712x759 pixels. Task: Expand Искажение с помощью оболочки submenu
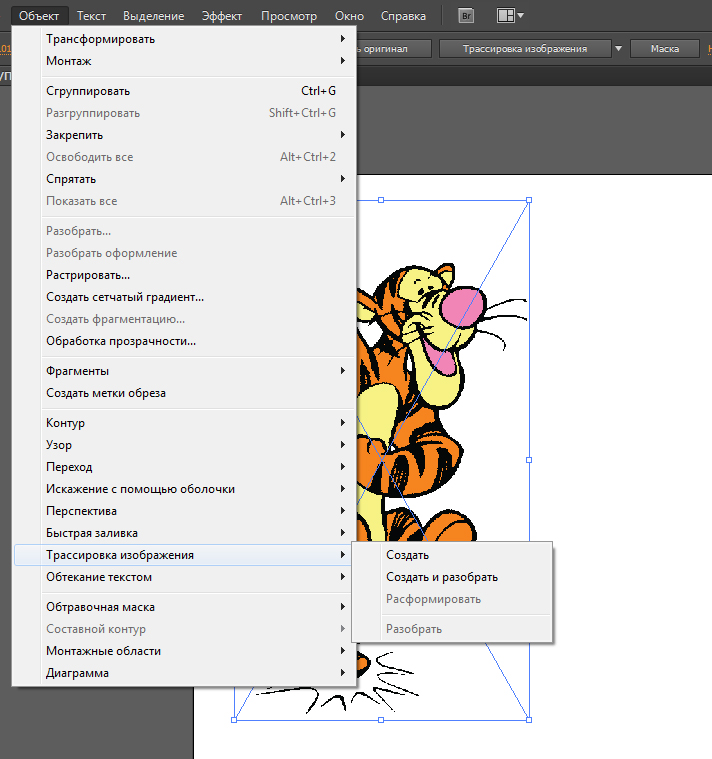[185, 489]
